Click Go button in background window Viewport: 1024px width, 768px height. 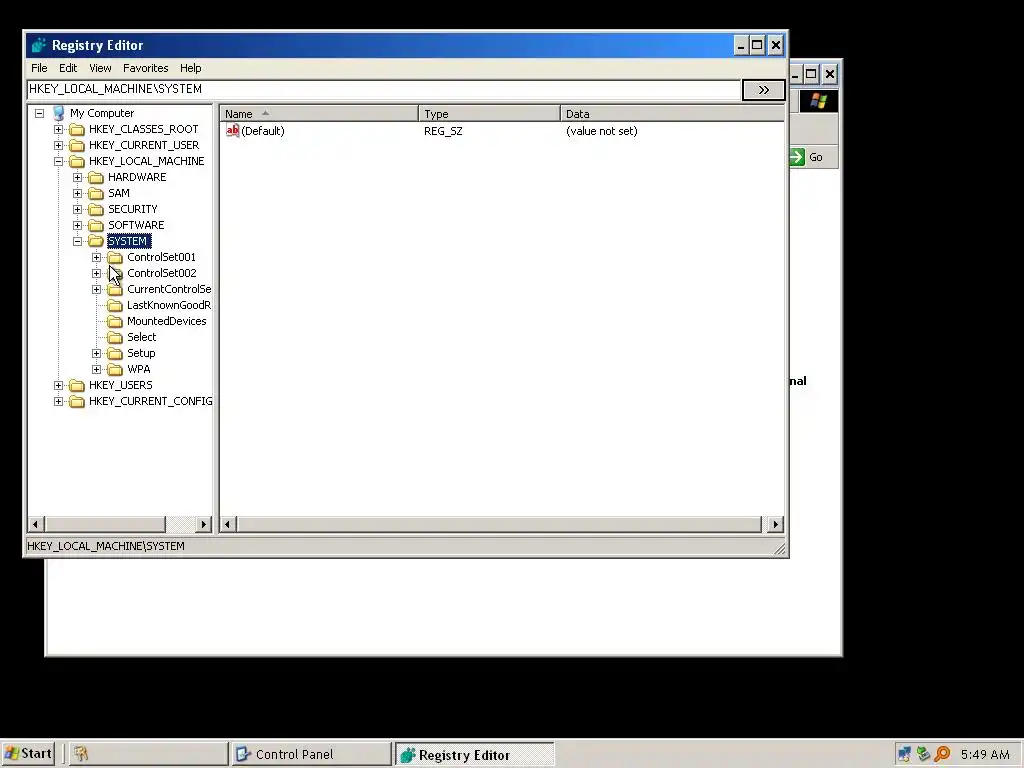tap(807, 157)
